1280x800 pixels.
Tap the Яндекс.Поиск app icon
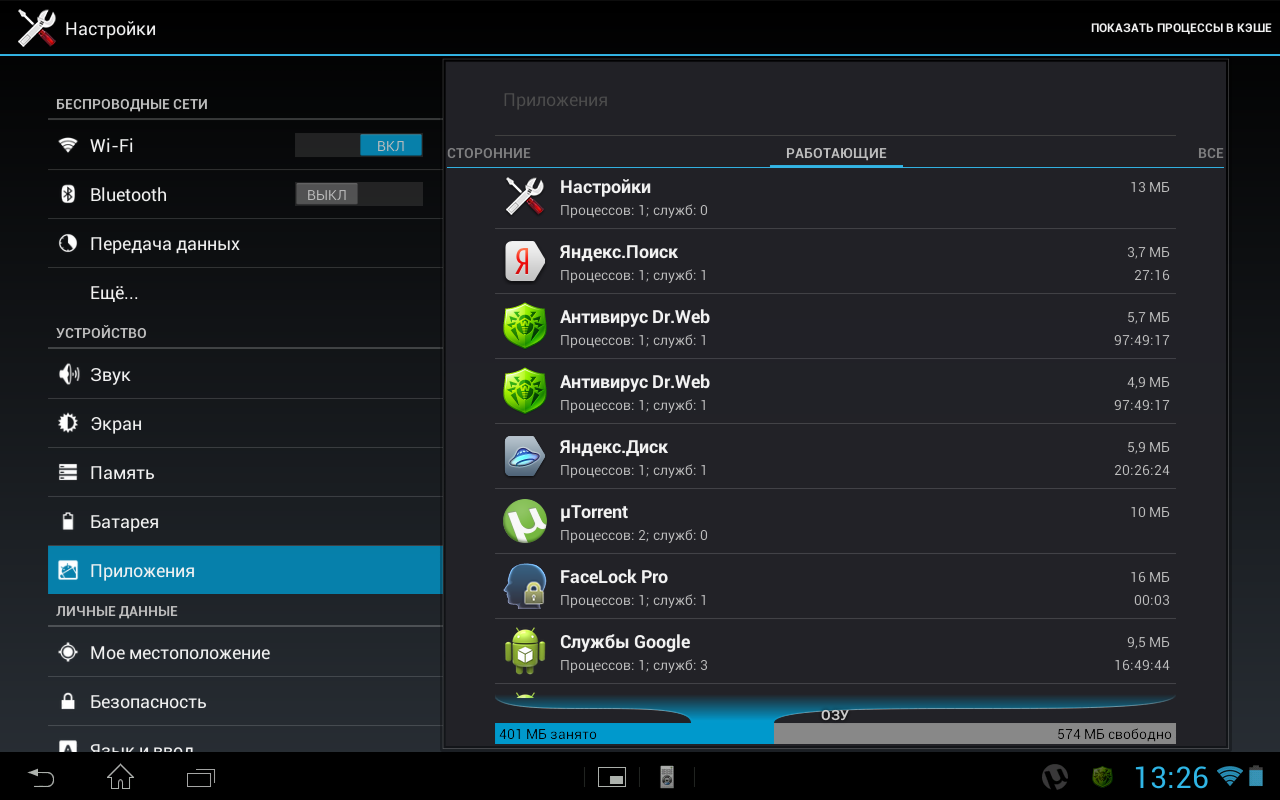[524, 261]
